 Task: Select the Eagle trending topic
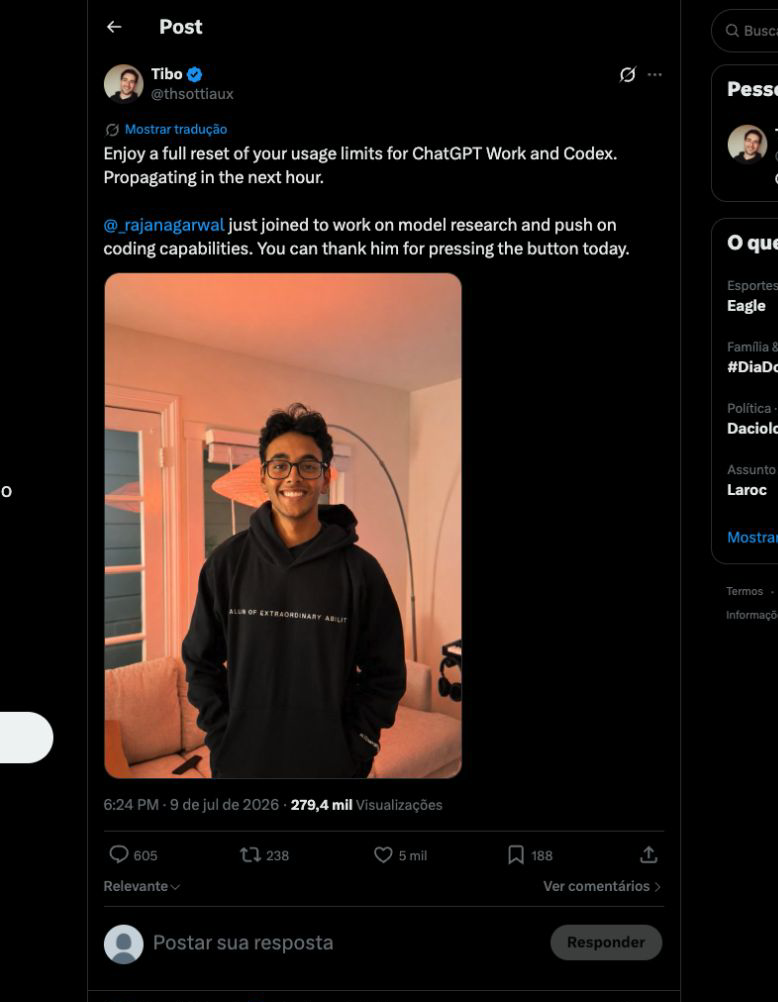[x=746, y=305]
